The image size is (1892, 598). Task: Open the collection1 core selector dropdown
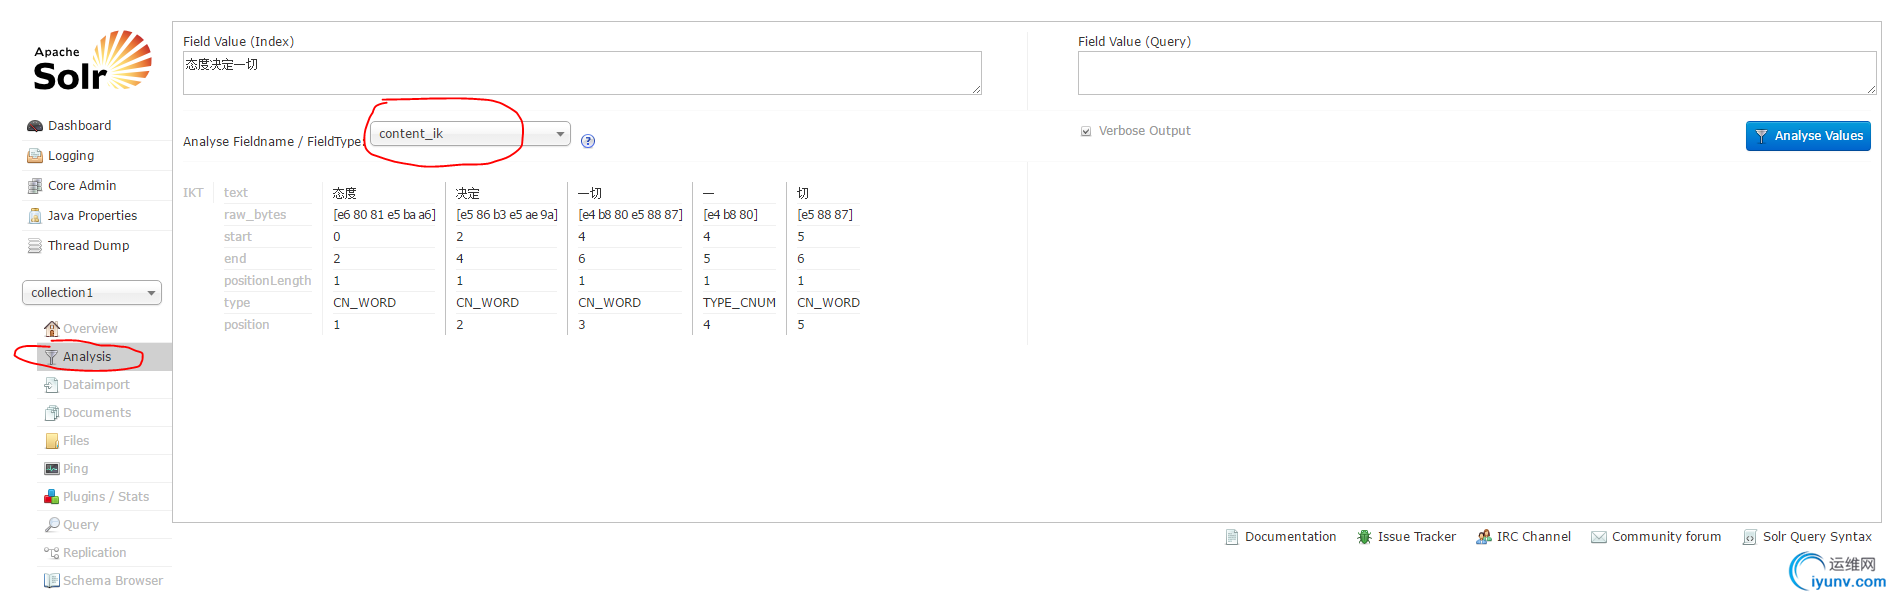pyautogui.click(x=92, y=293)
